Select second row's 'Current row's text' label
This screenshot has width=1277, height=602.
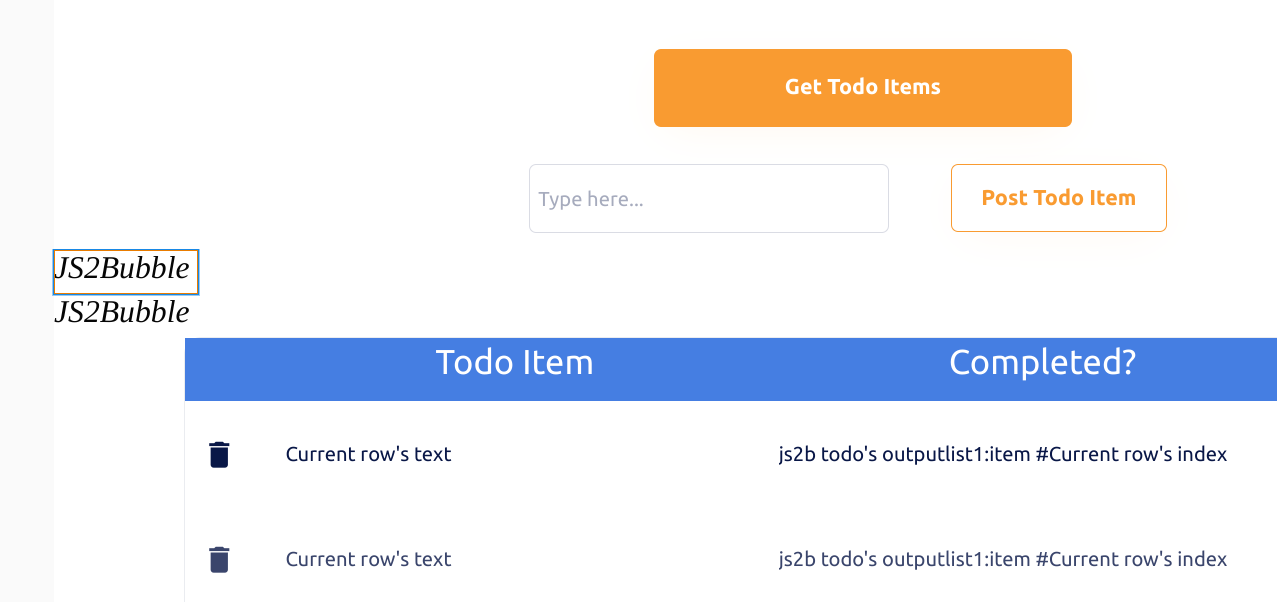(x=368, y=559)
